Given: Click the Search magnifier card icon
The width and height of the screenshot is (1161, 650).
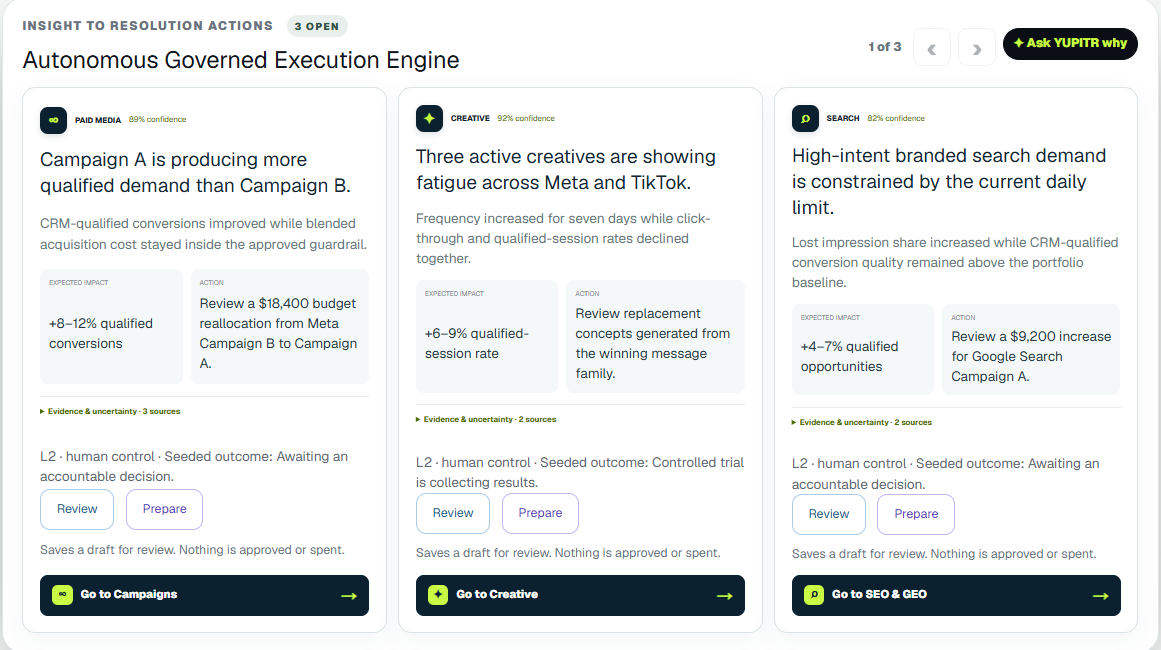Looking at the screenshot, I should click(805, 118).
